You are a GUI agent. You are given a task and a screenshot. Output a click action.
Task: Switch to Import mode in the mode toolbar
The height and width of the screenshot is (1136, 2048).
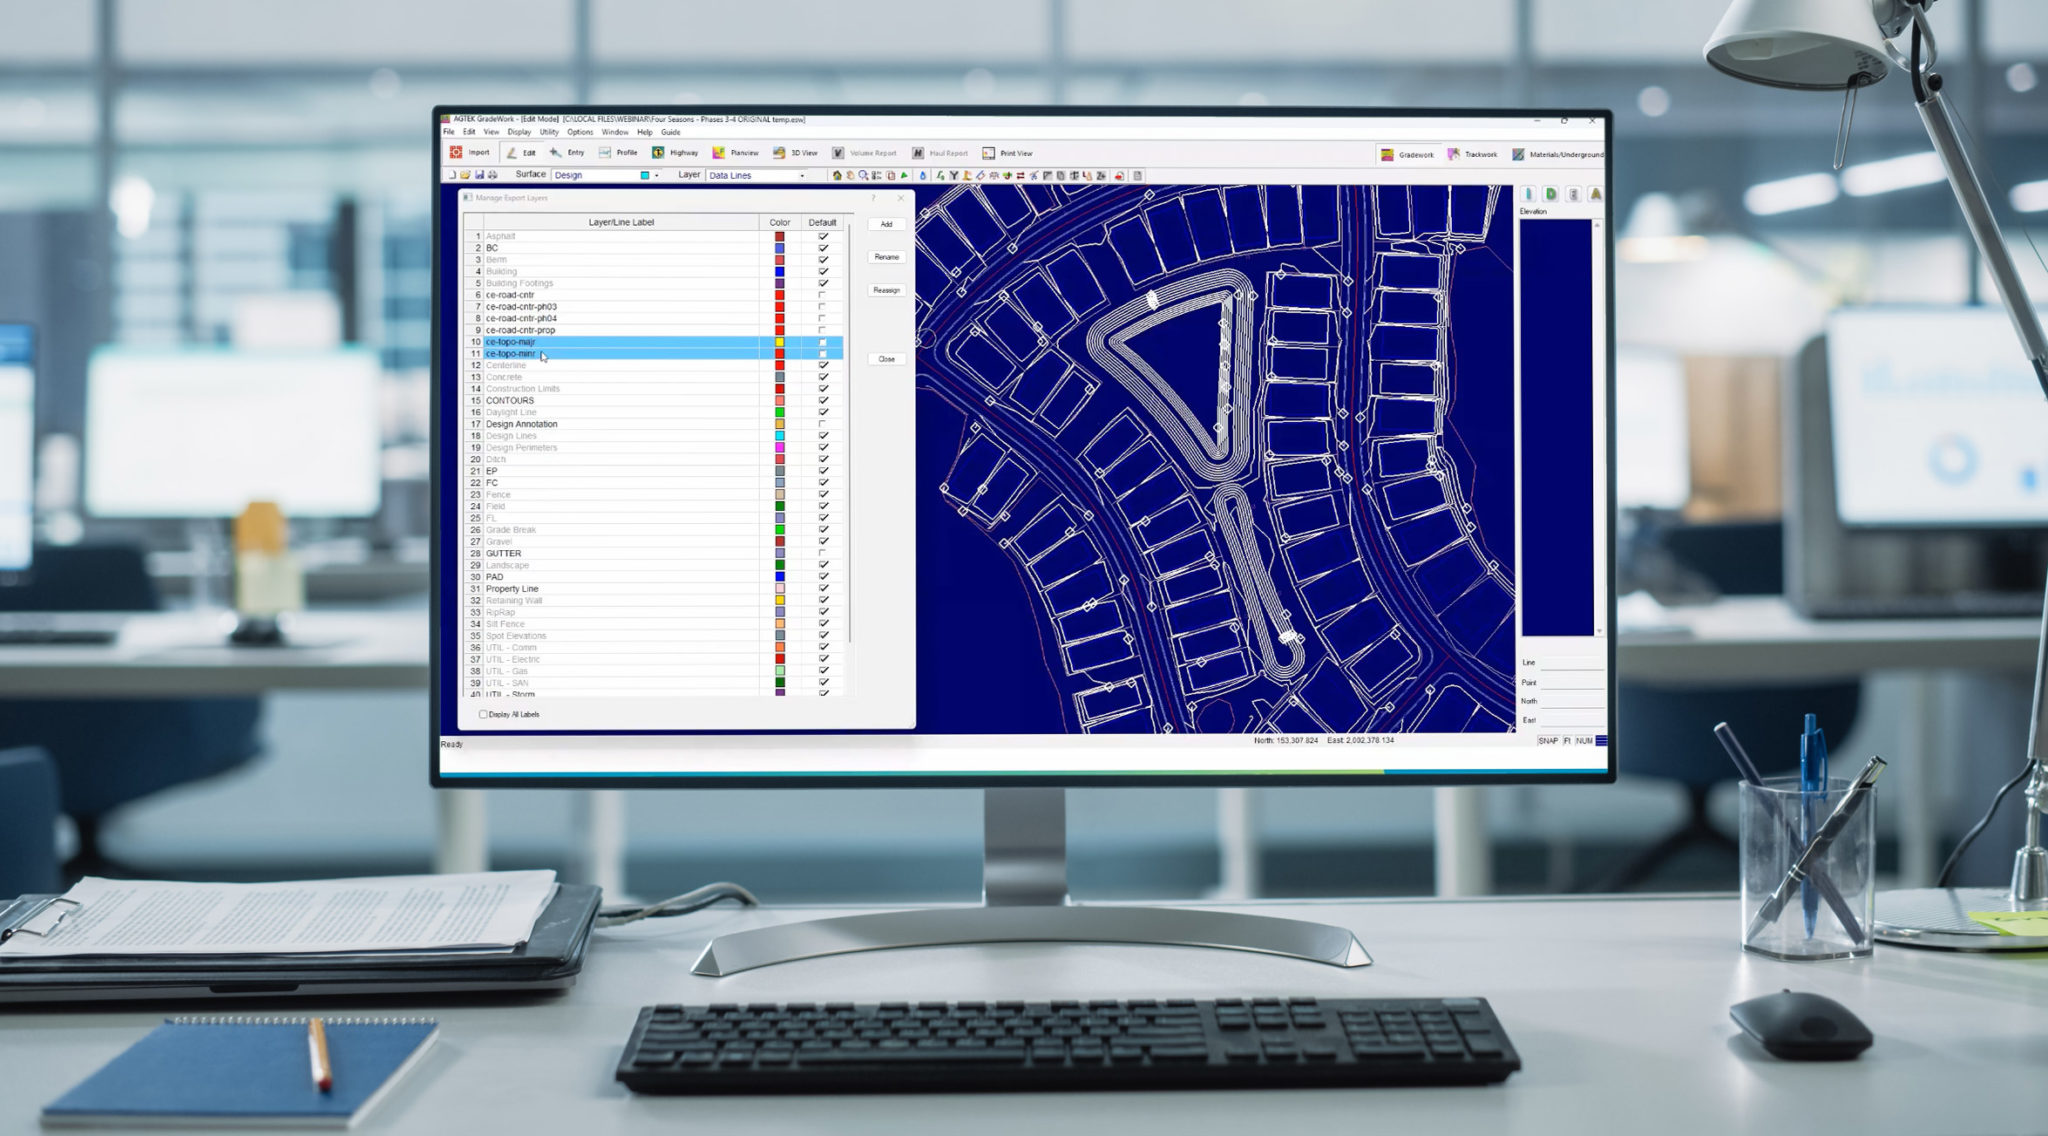(x=470, y=152)
